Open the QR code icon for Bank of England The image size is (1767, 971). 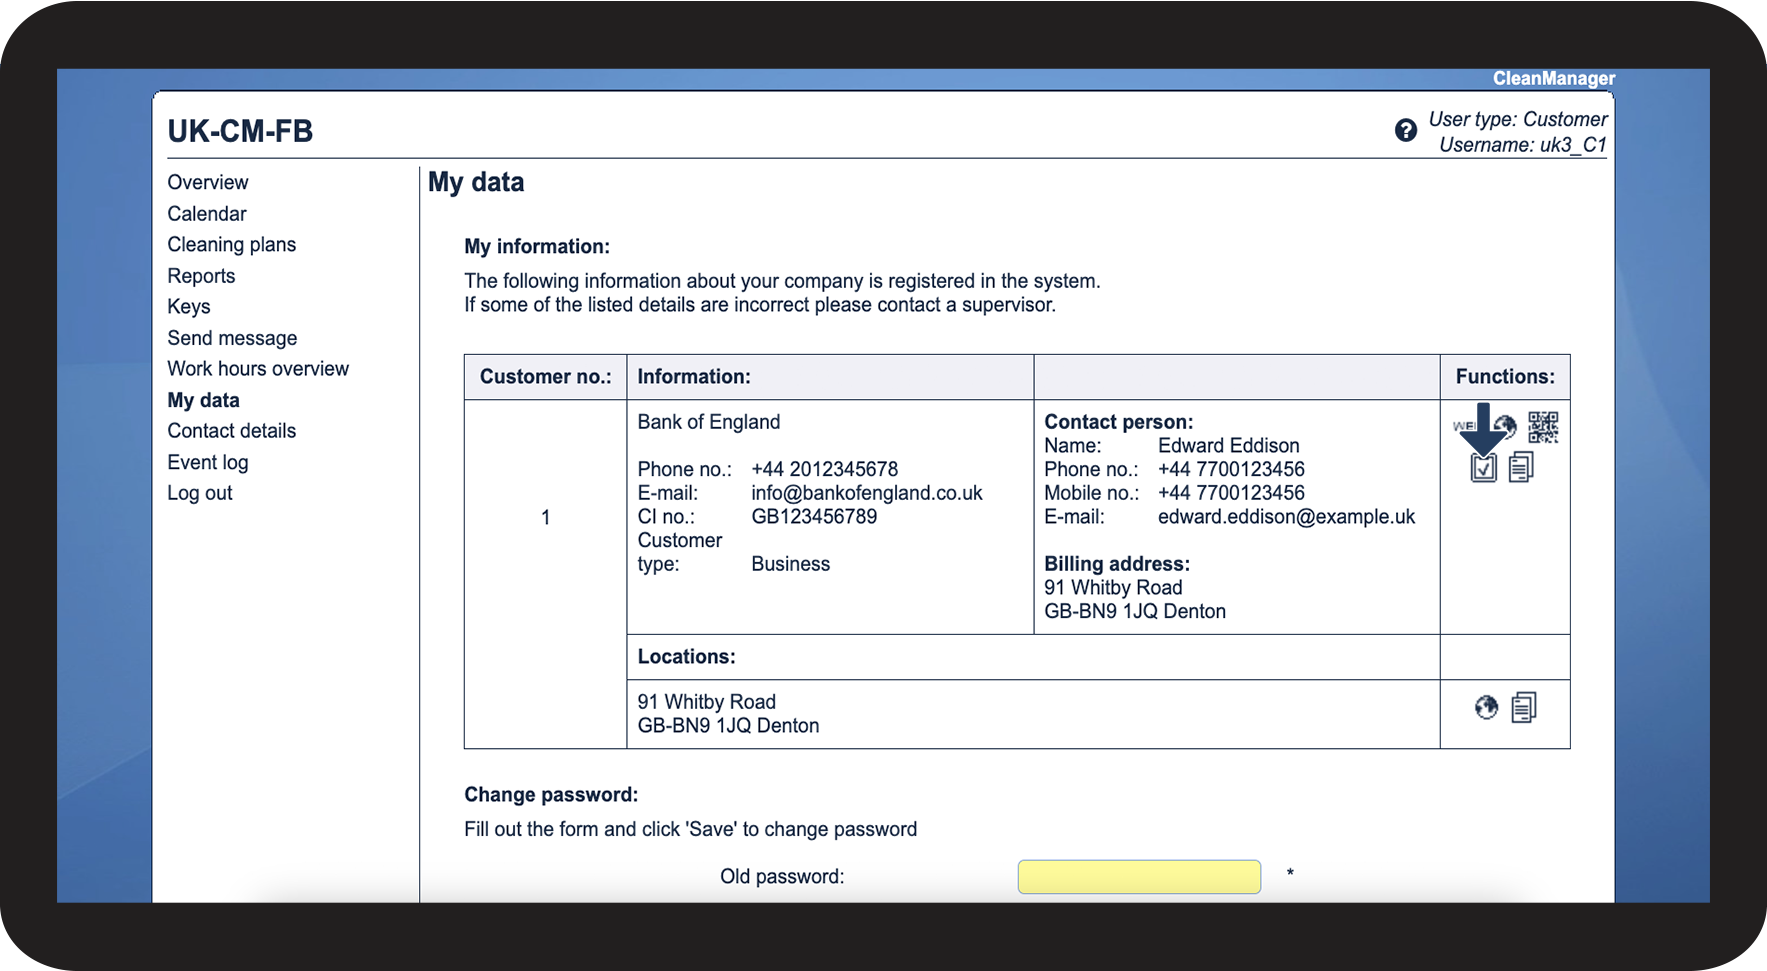[1542, 427]
